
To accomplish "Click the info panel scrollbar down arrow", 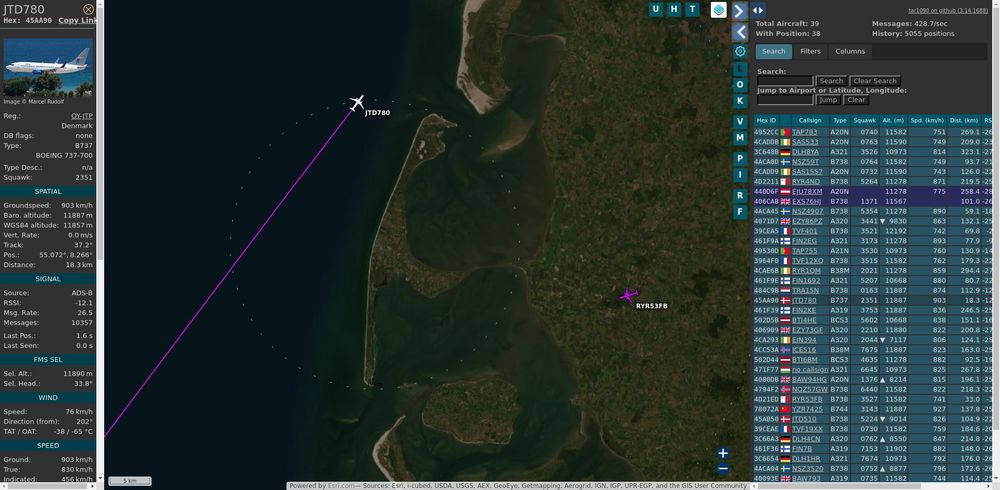I will click(99, 478).
